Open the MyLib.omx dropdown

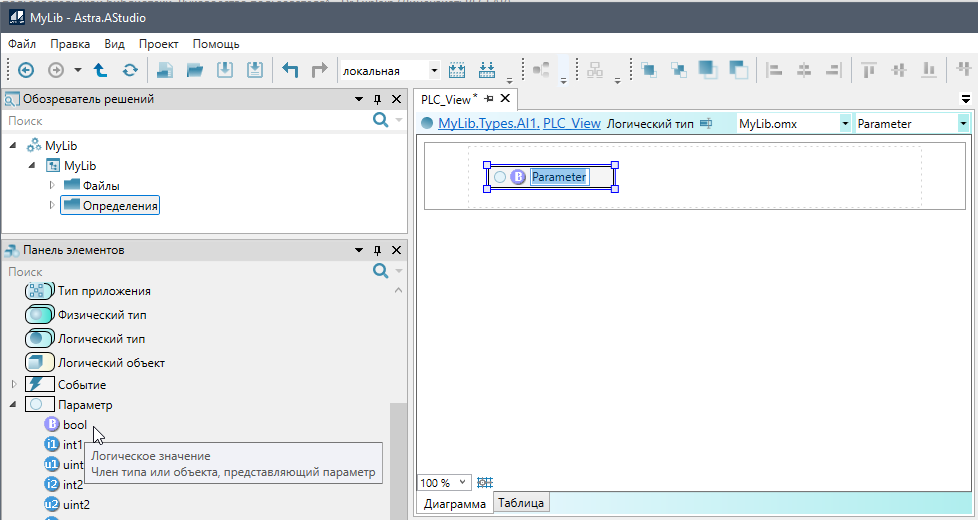click(845, 123)
